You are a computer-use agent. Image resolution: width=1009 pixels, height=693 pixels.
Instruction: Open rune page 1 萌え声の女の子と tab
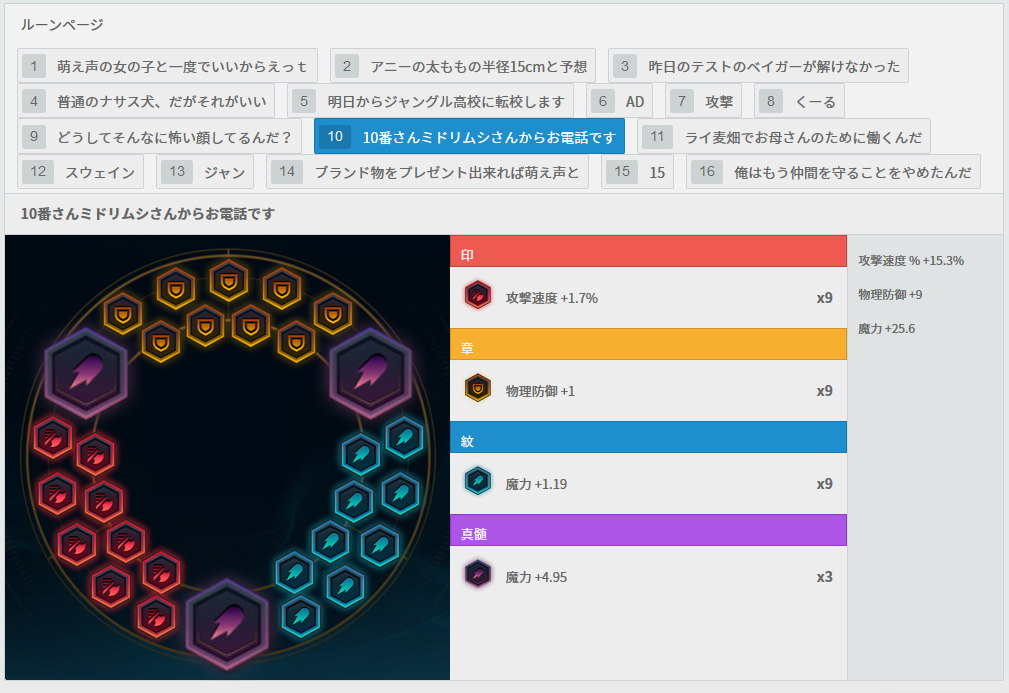pyautogui.click(x=167, y=66)
